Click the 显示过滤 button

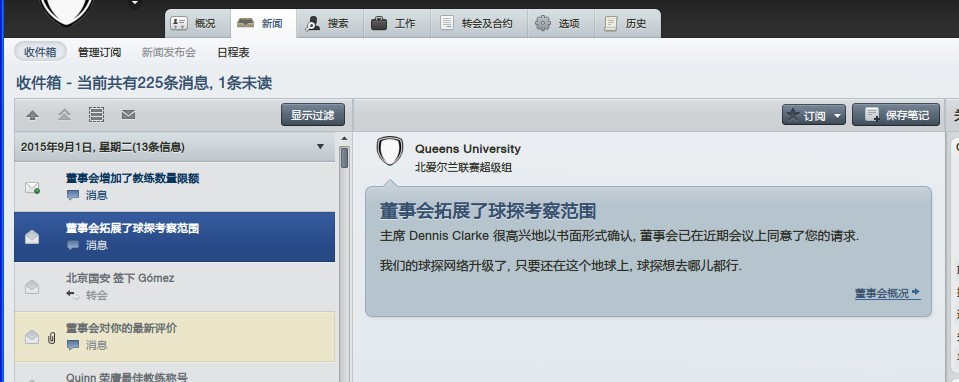click(x=313, y=115)
